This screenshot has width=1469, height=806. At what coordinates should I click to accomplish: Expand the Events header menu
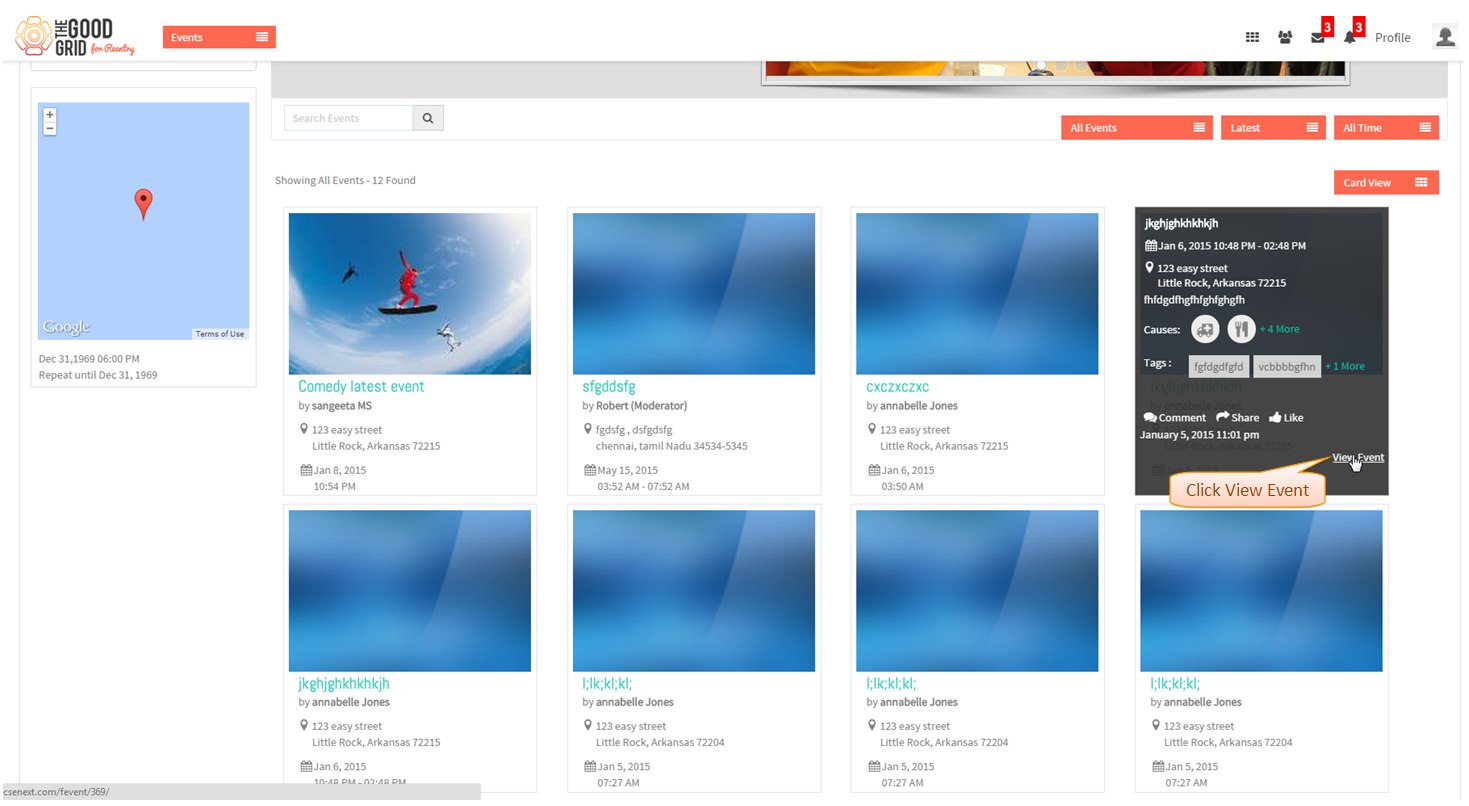219,37
